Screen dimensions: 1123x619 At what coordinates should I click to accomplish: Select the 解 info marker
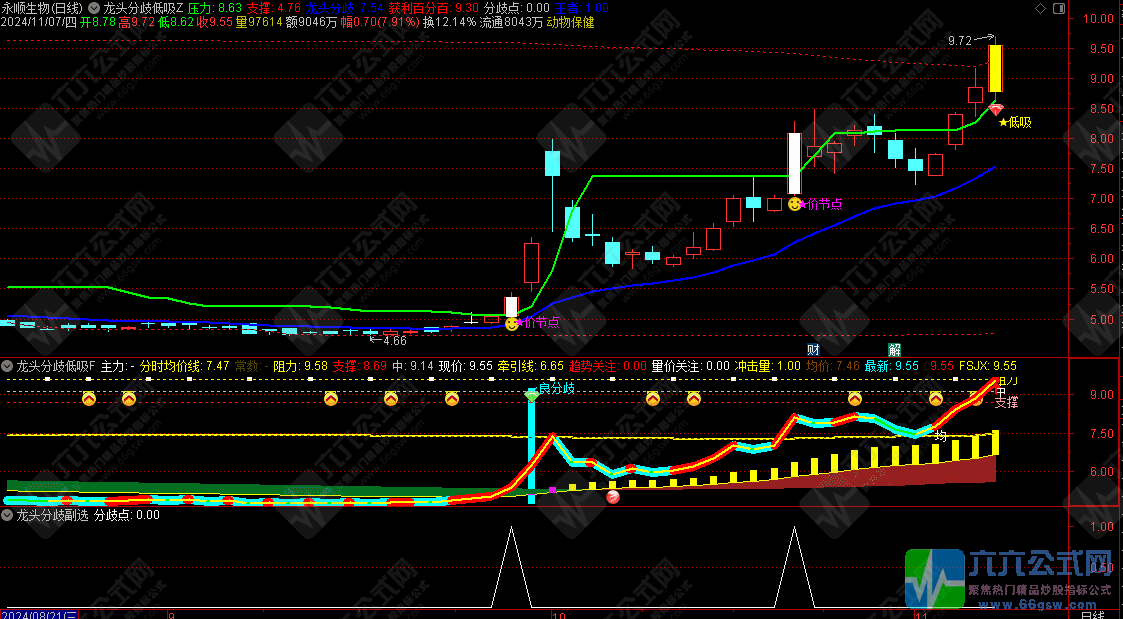(894, 350)
